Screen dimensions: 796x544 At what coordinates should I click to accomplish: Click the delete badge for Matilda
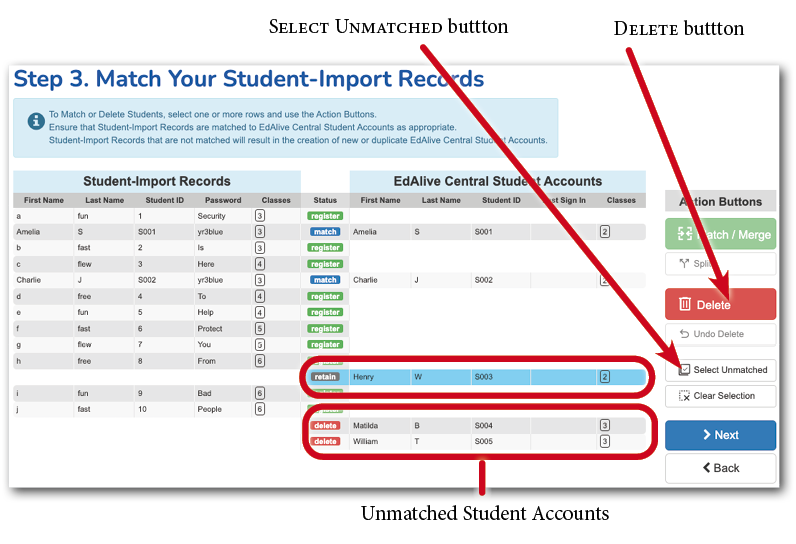coord(325,425)
